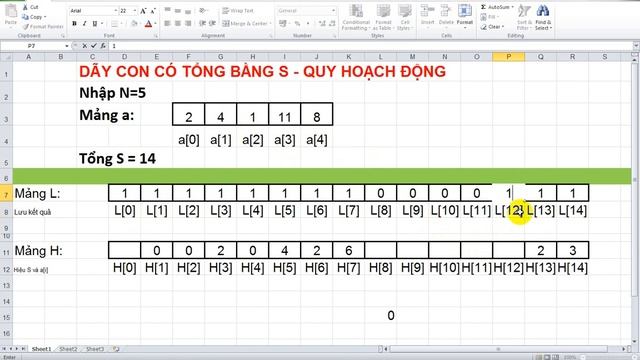Click the Bottom Align icon
This screenshot has width=640, height=360.
point(188,11)
